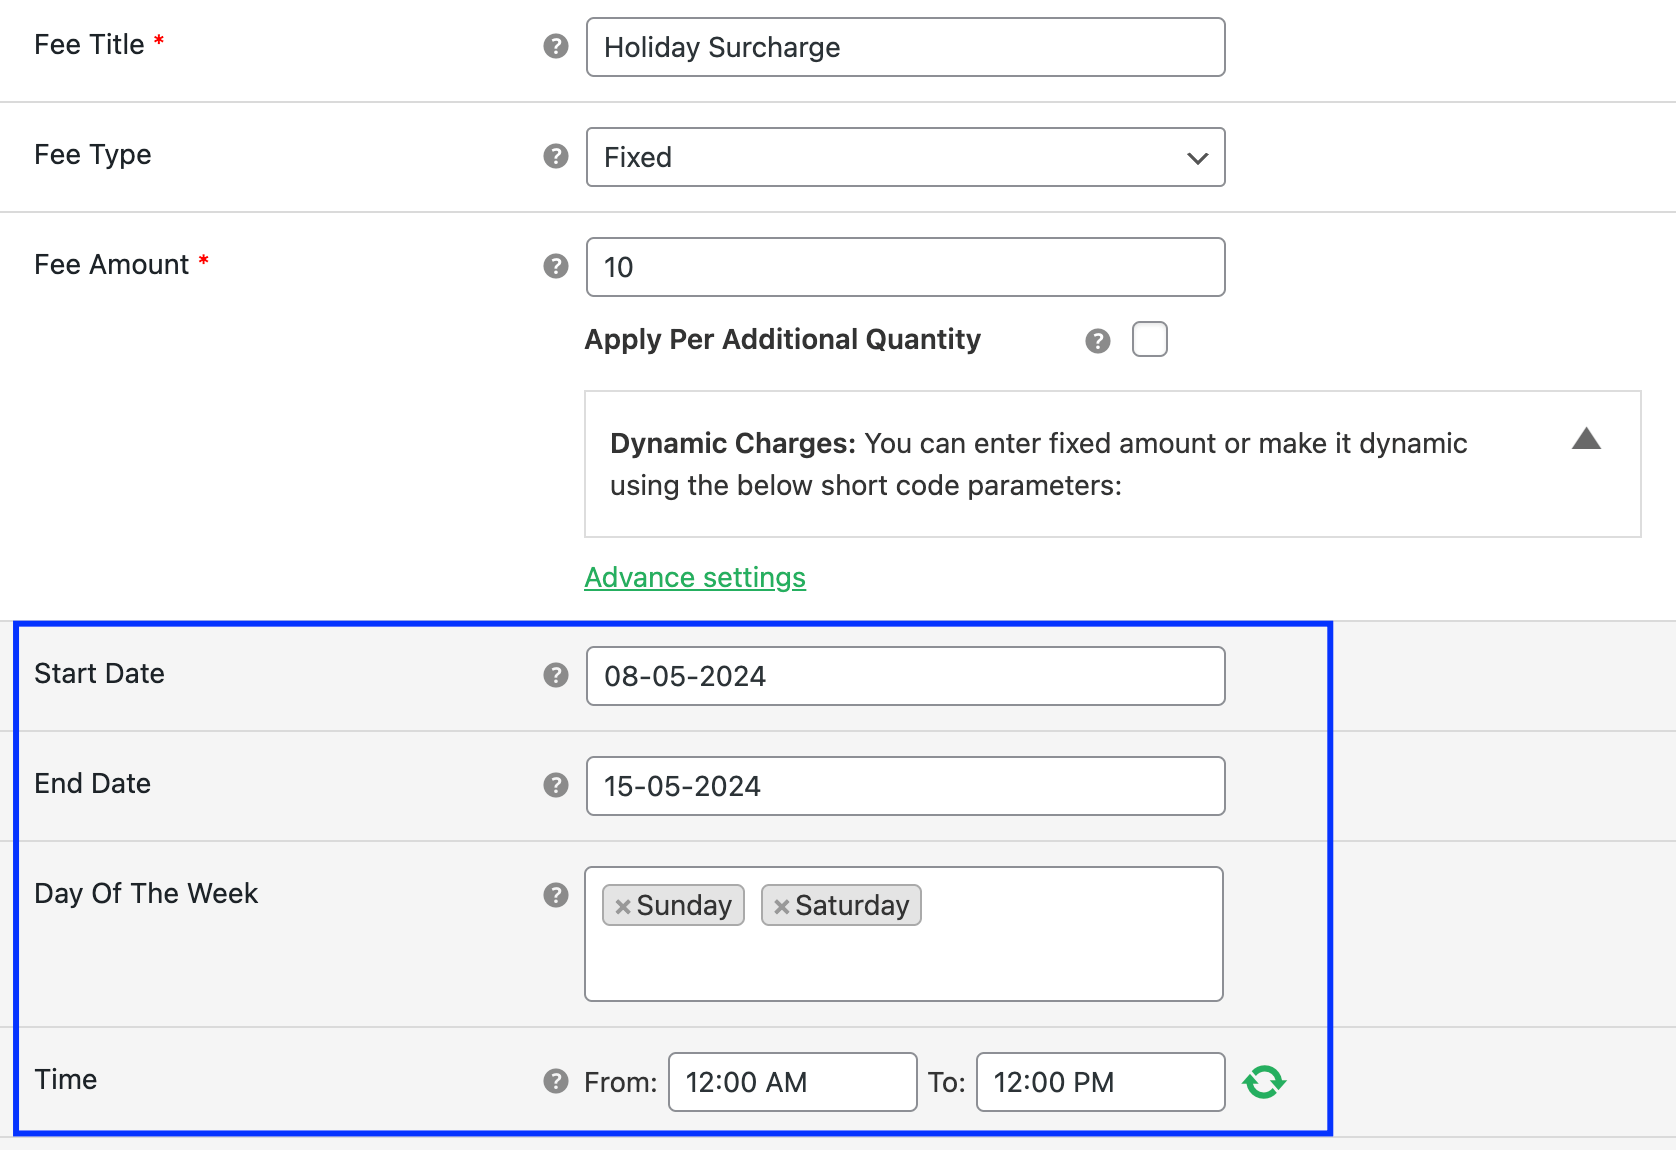Edit the Fee Amount value
The image size is (1676, 1150).
[904, 267]
